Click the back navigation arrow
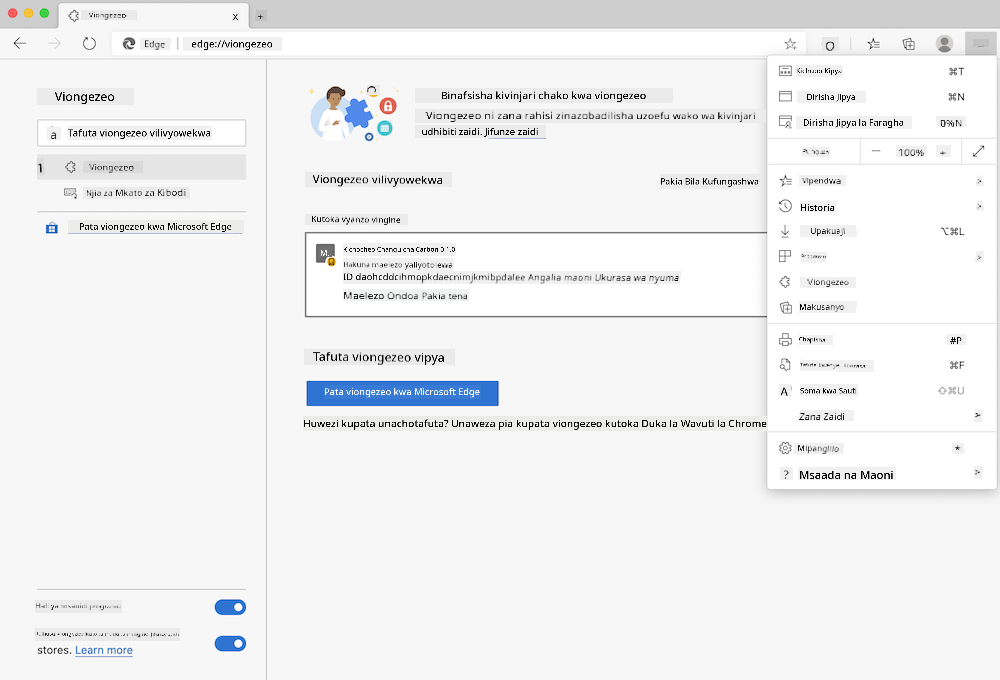The image size is (1000, 680). point(18,43)
